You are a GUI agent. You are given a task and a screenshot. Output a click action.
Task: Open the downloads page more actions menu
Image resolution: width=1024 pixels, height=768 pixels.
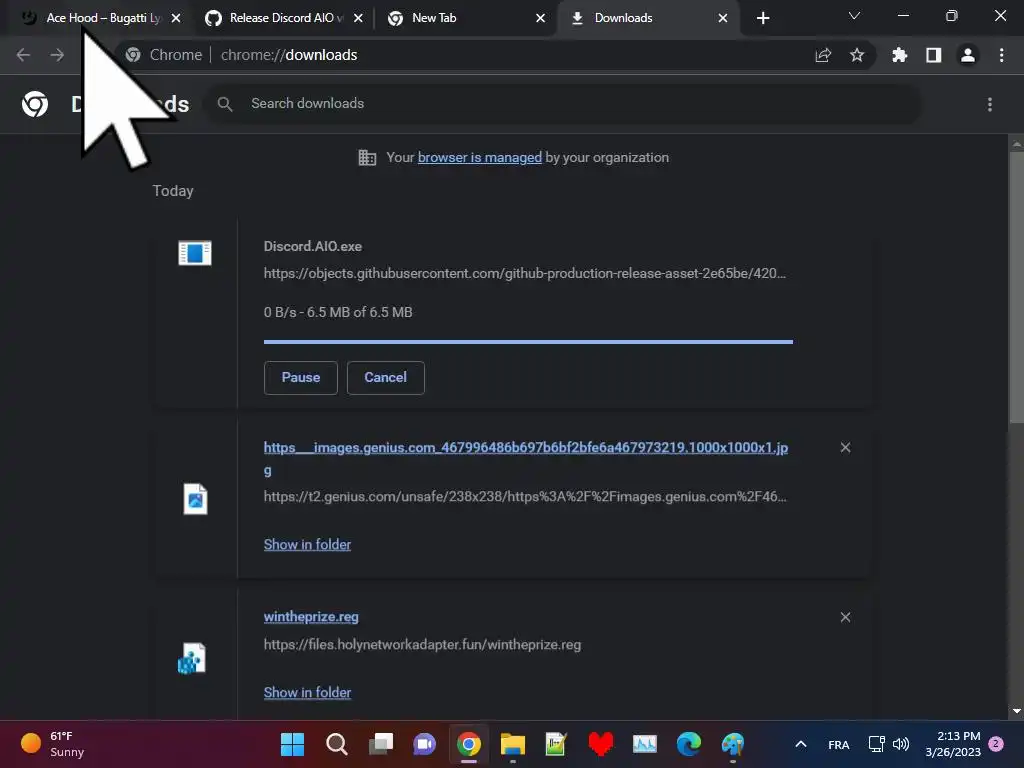[x=989, y=104]
